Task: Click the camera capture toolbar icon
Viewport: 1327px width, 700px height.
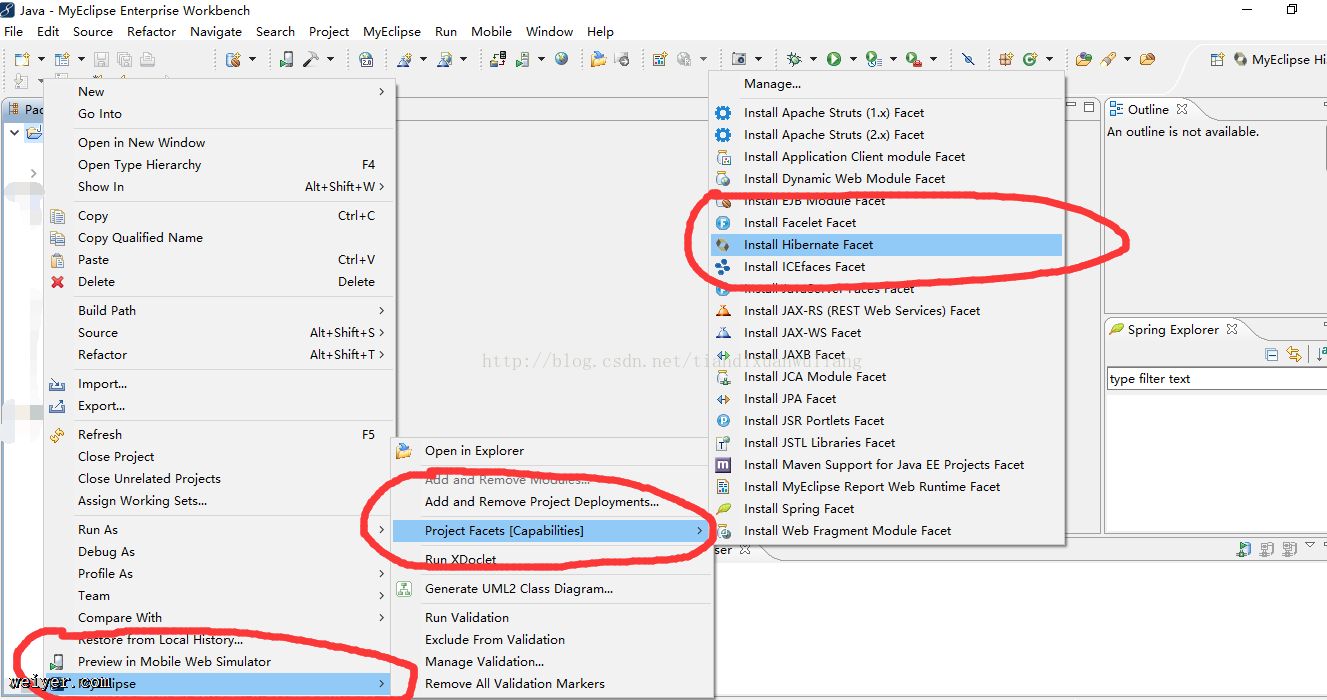Action: [x=739, y=60]
